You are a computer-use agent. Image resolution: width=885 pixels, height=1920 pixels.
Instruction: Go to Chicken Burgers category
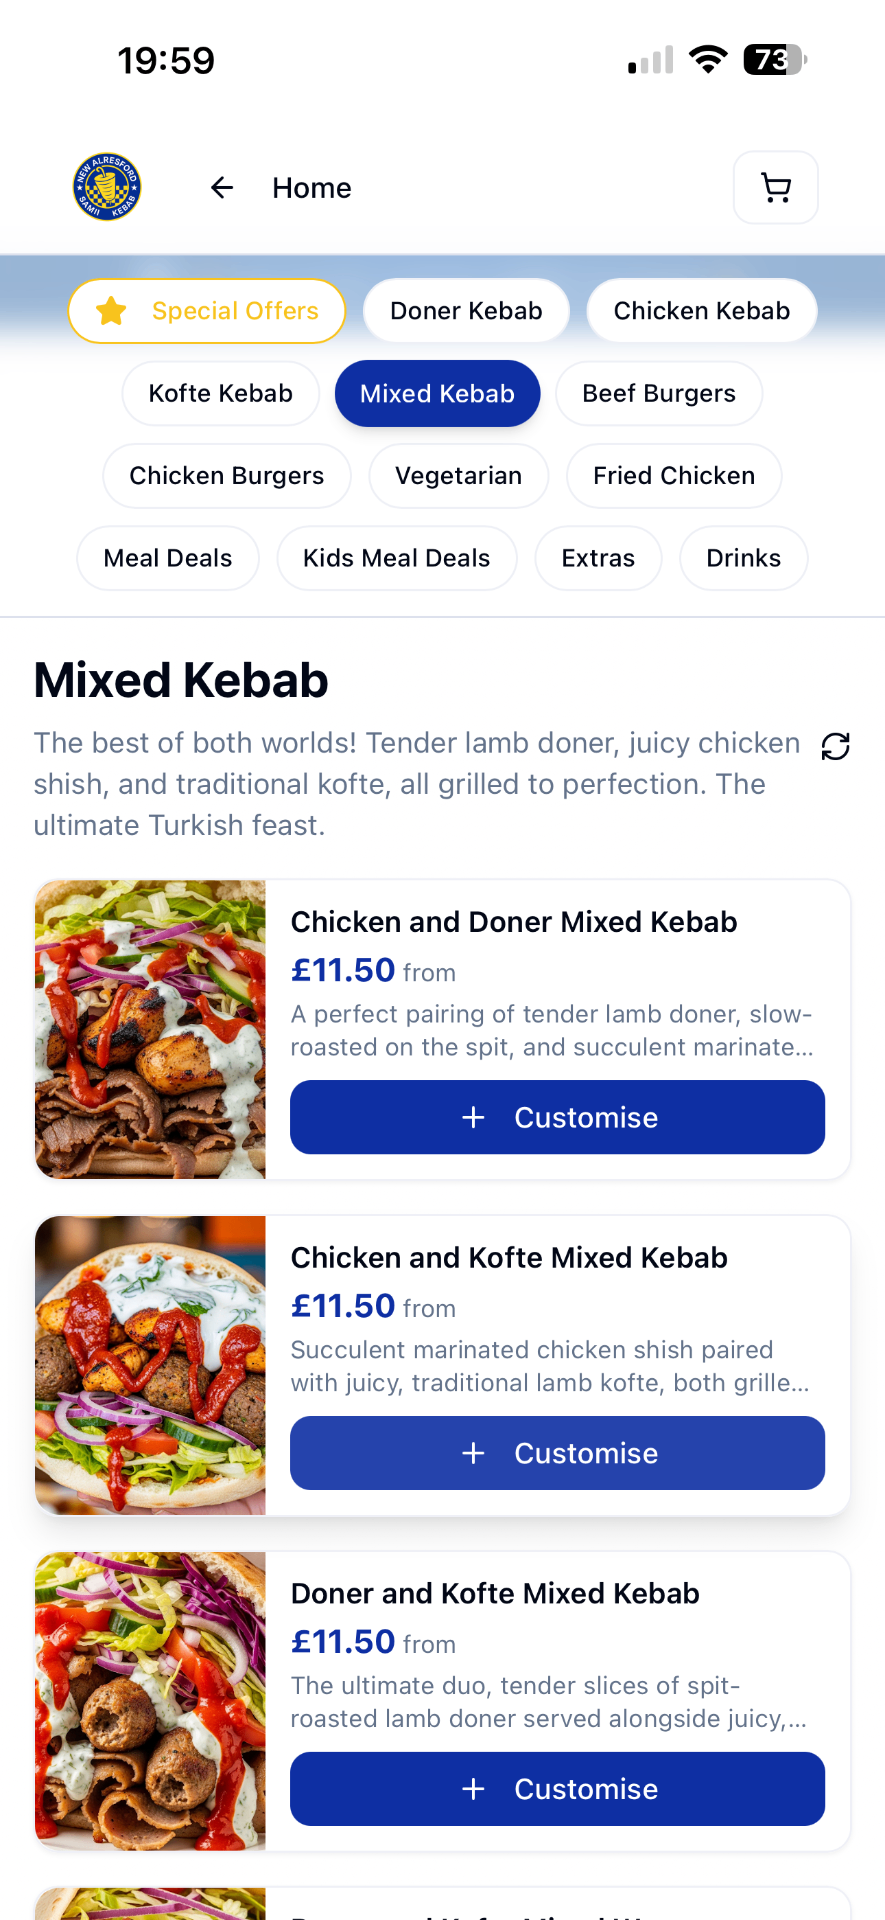pos(226,476)
